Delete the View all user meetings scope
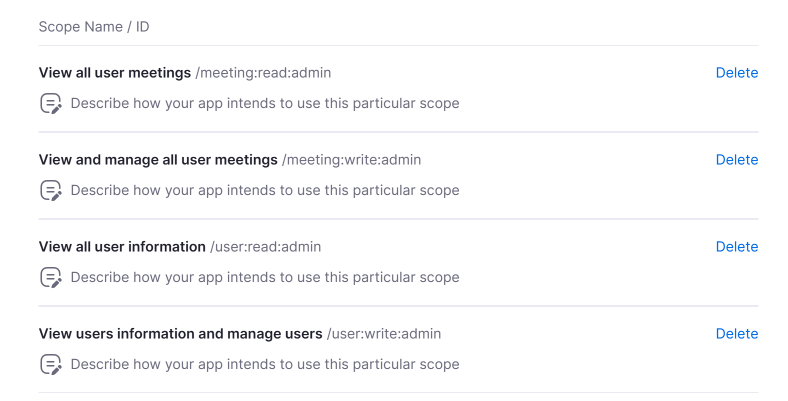The width and height of the screenshot is (788, 401). tap(736, 73)
